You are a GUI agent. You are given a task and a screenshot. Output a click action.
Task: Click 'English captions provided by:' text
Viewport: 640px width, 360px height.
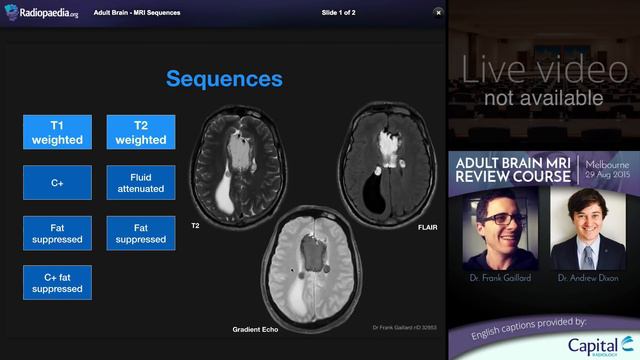pos(529,329)
